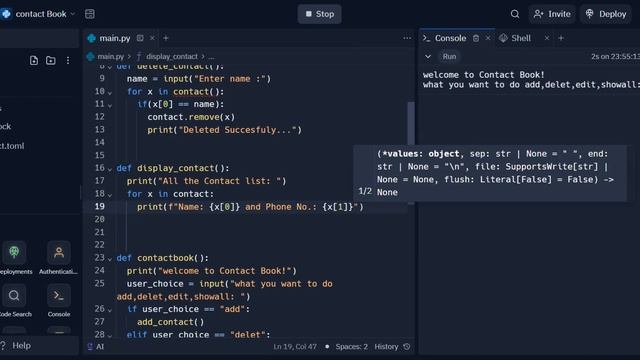Close the Shell tab
The image size is (640, 360).
click(547, 38)
